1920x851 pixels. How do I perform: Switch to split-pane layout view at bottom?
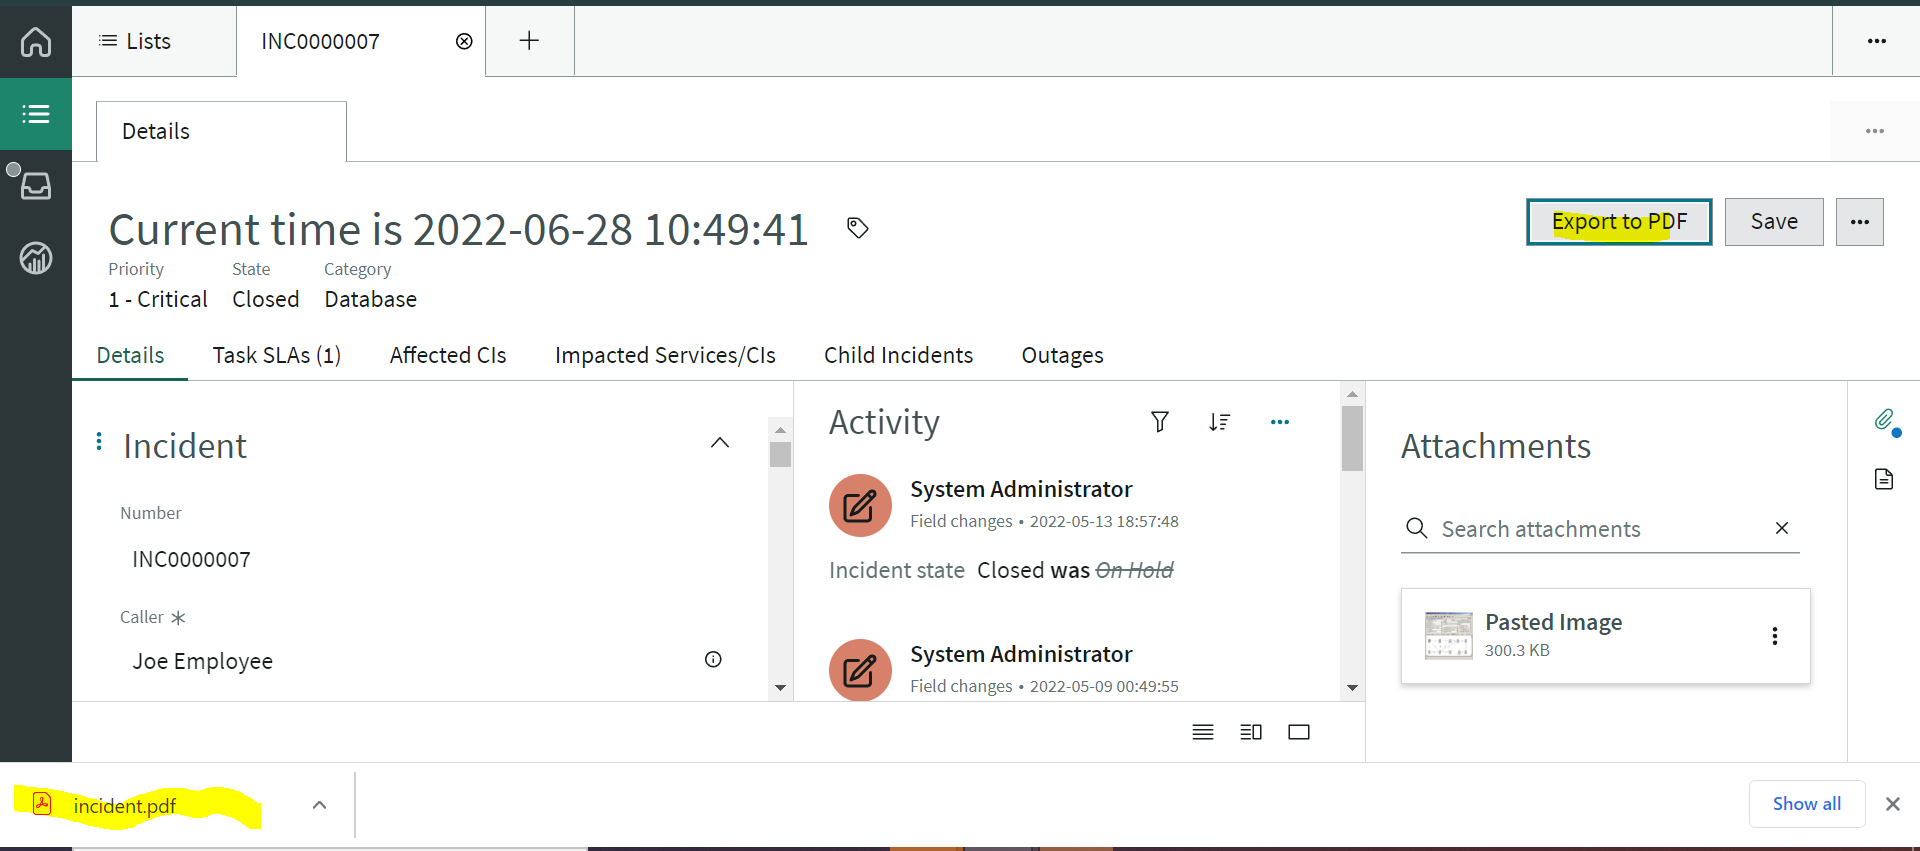[1251, 731]
